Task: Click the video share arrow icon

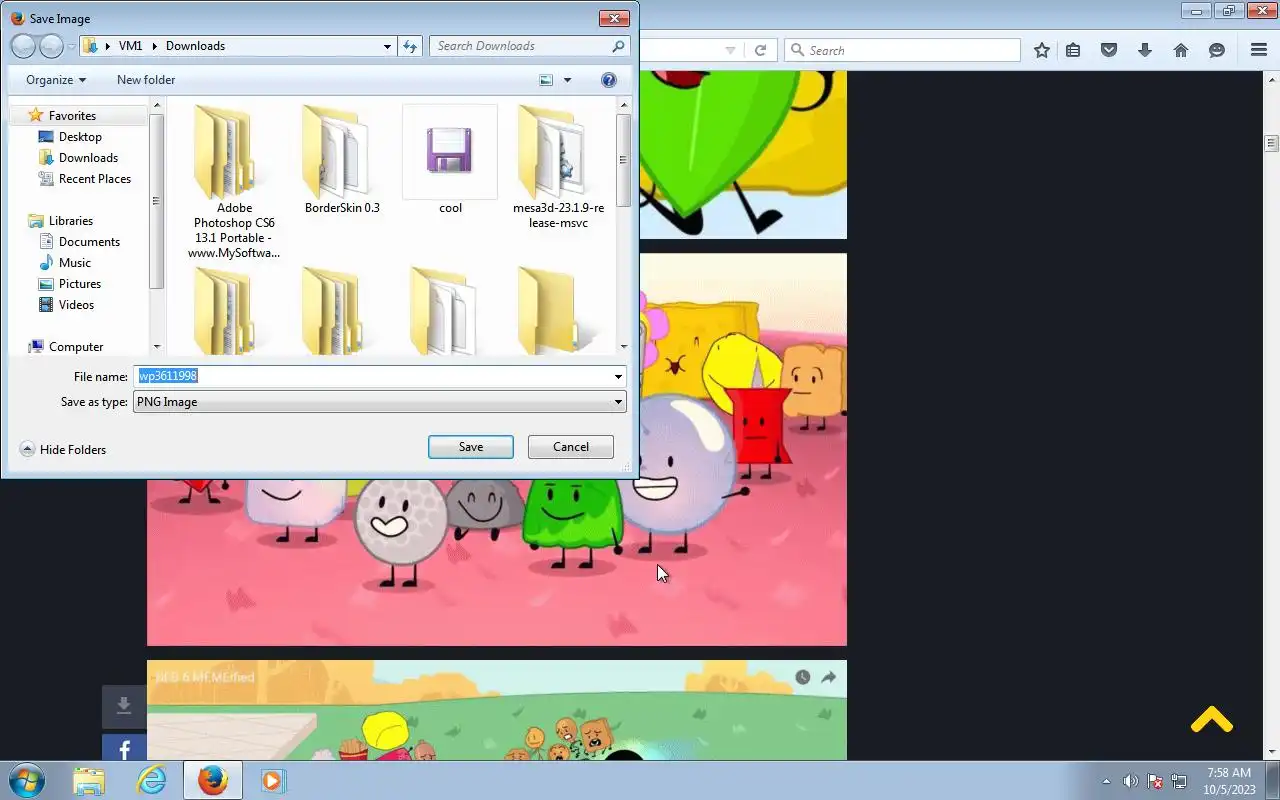Action: [829, 677]
